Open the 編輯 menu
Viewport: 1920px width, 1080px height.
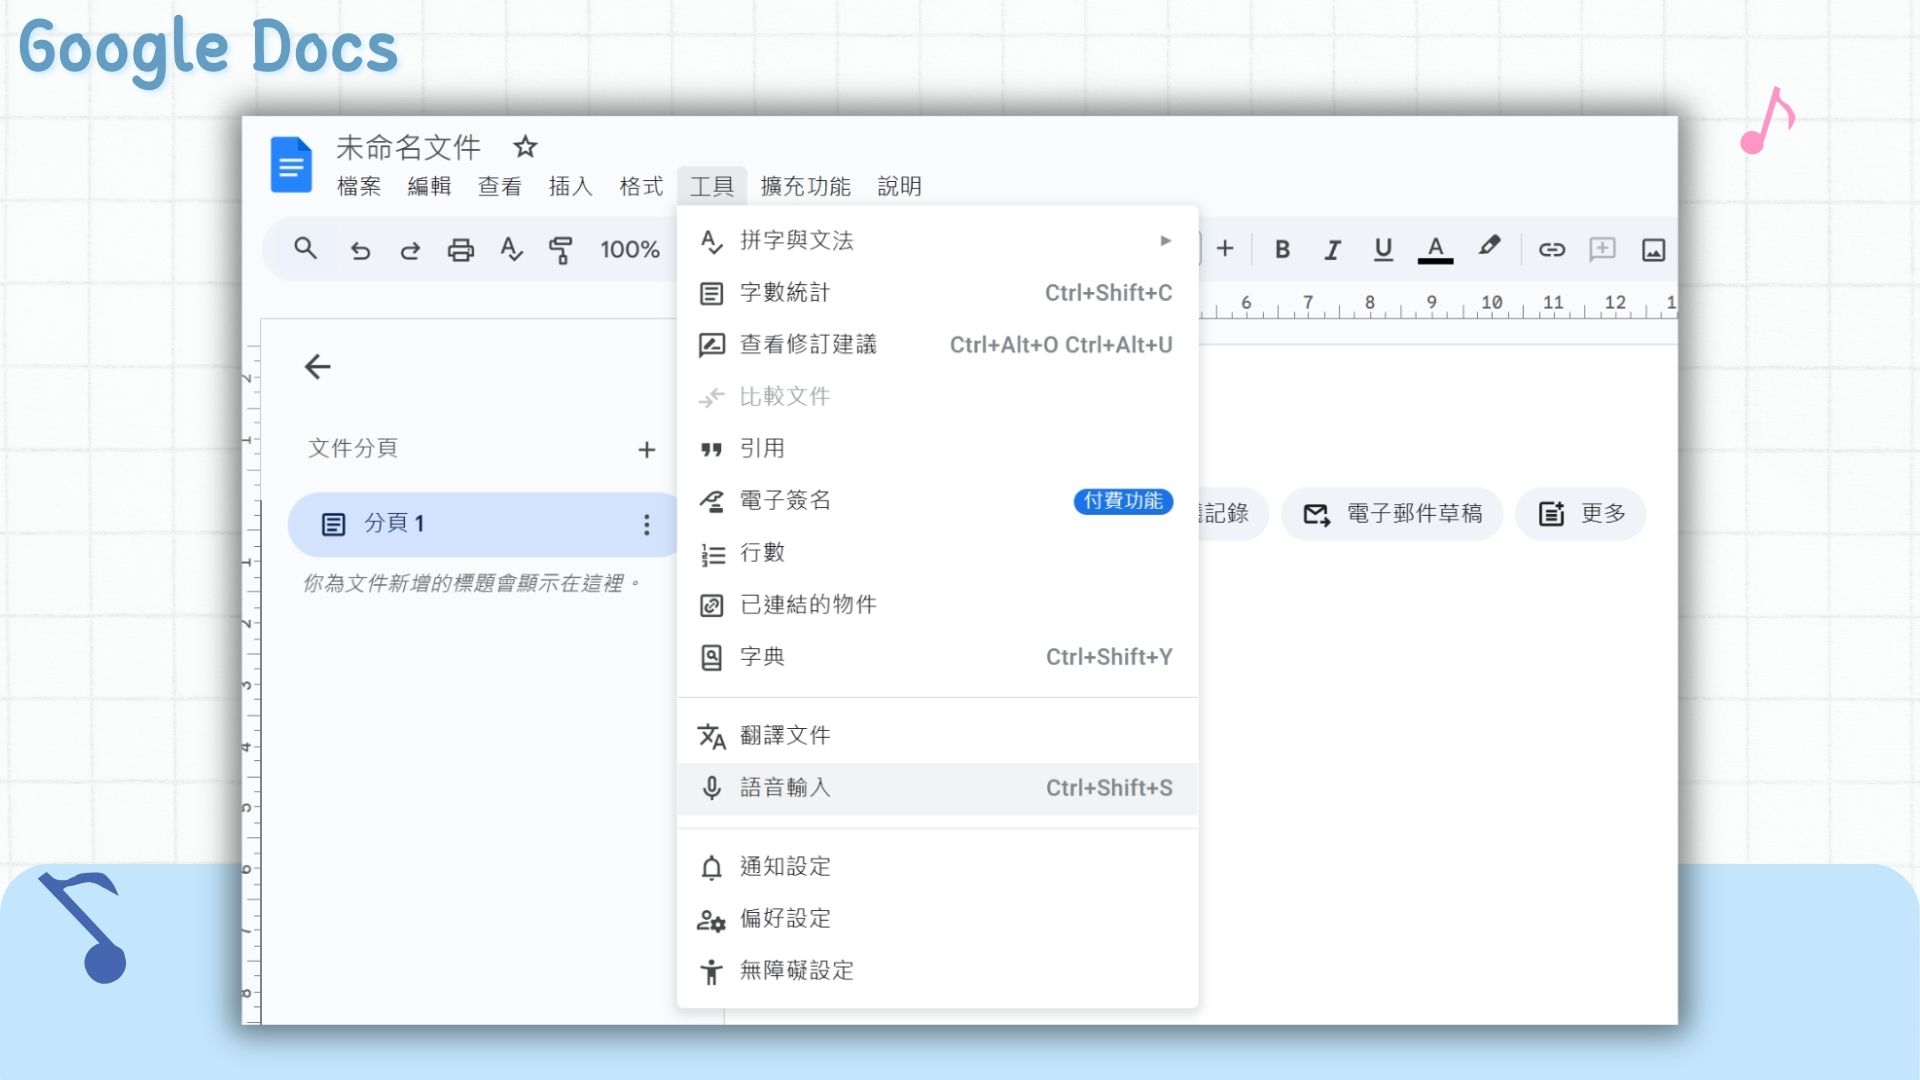429,186
